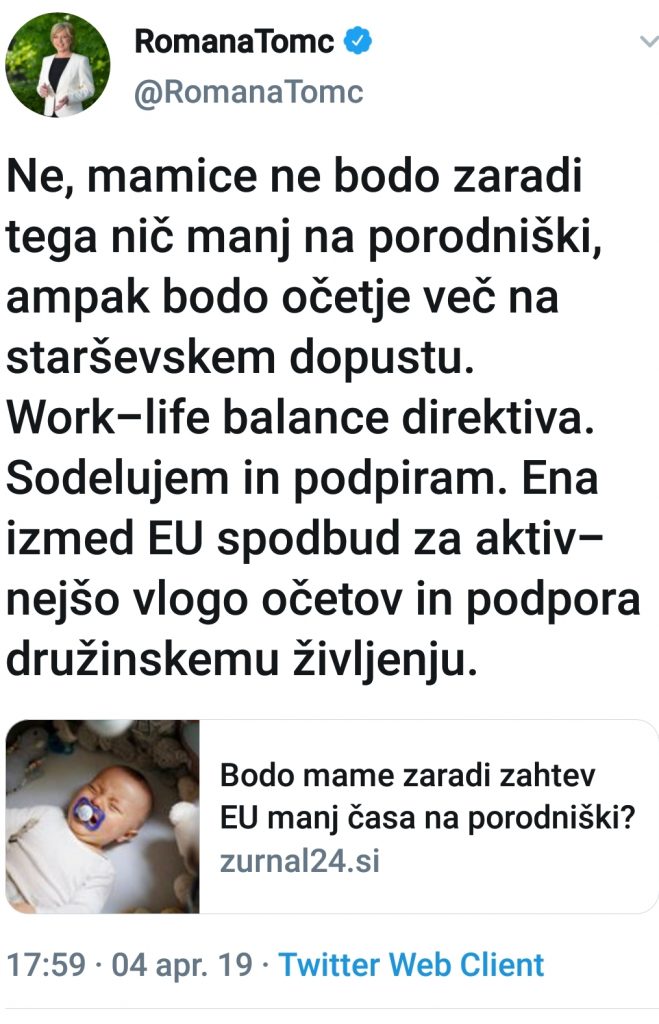Open headline 'Bodo mame zaradi zahtev EU'
Viewport: 659px width, 1024px height.
click(x=408, y=776)
